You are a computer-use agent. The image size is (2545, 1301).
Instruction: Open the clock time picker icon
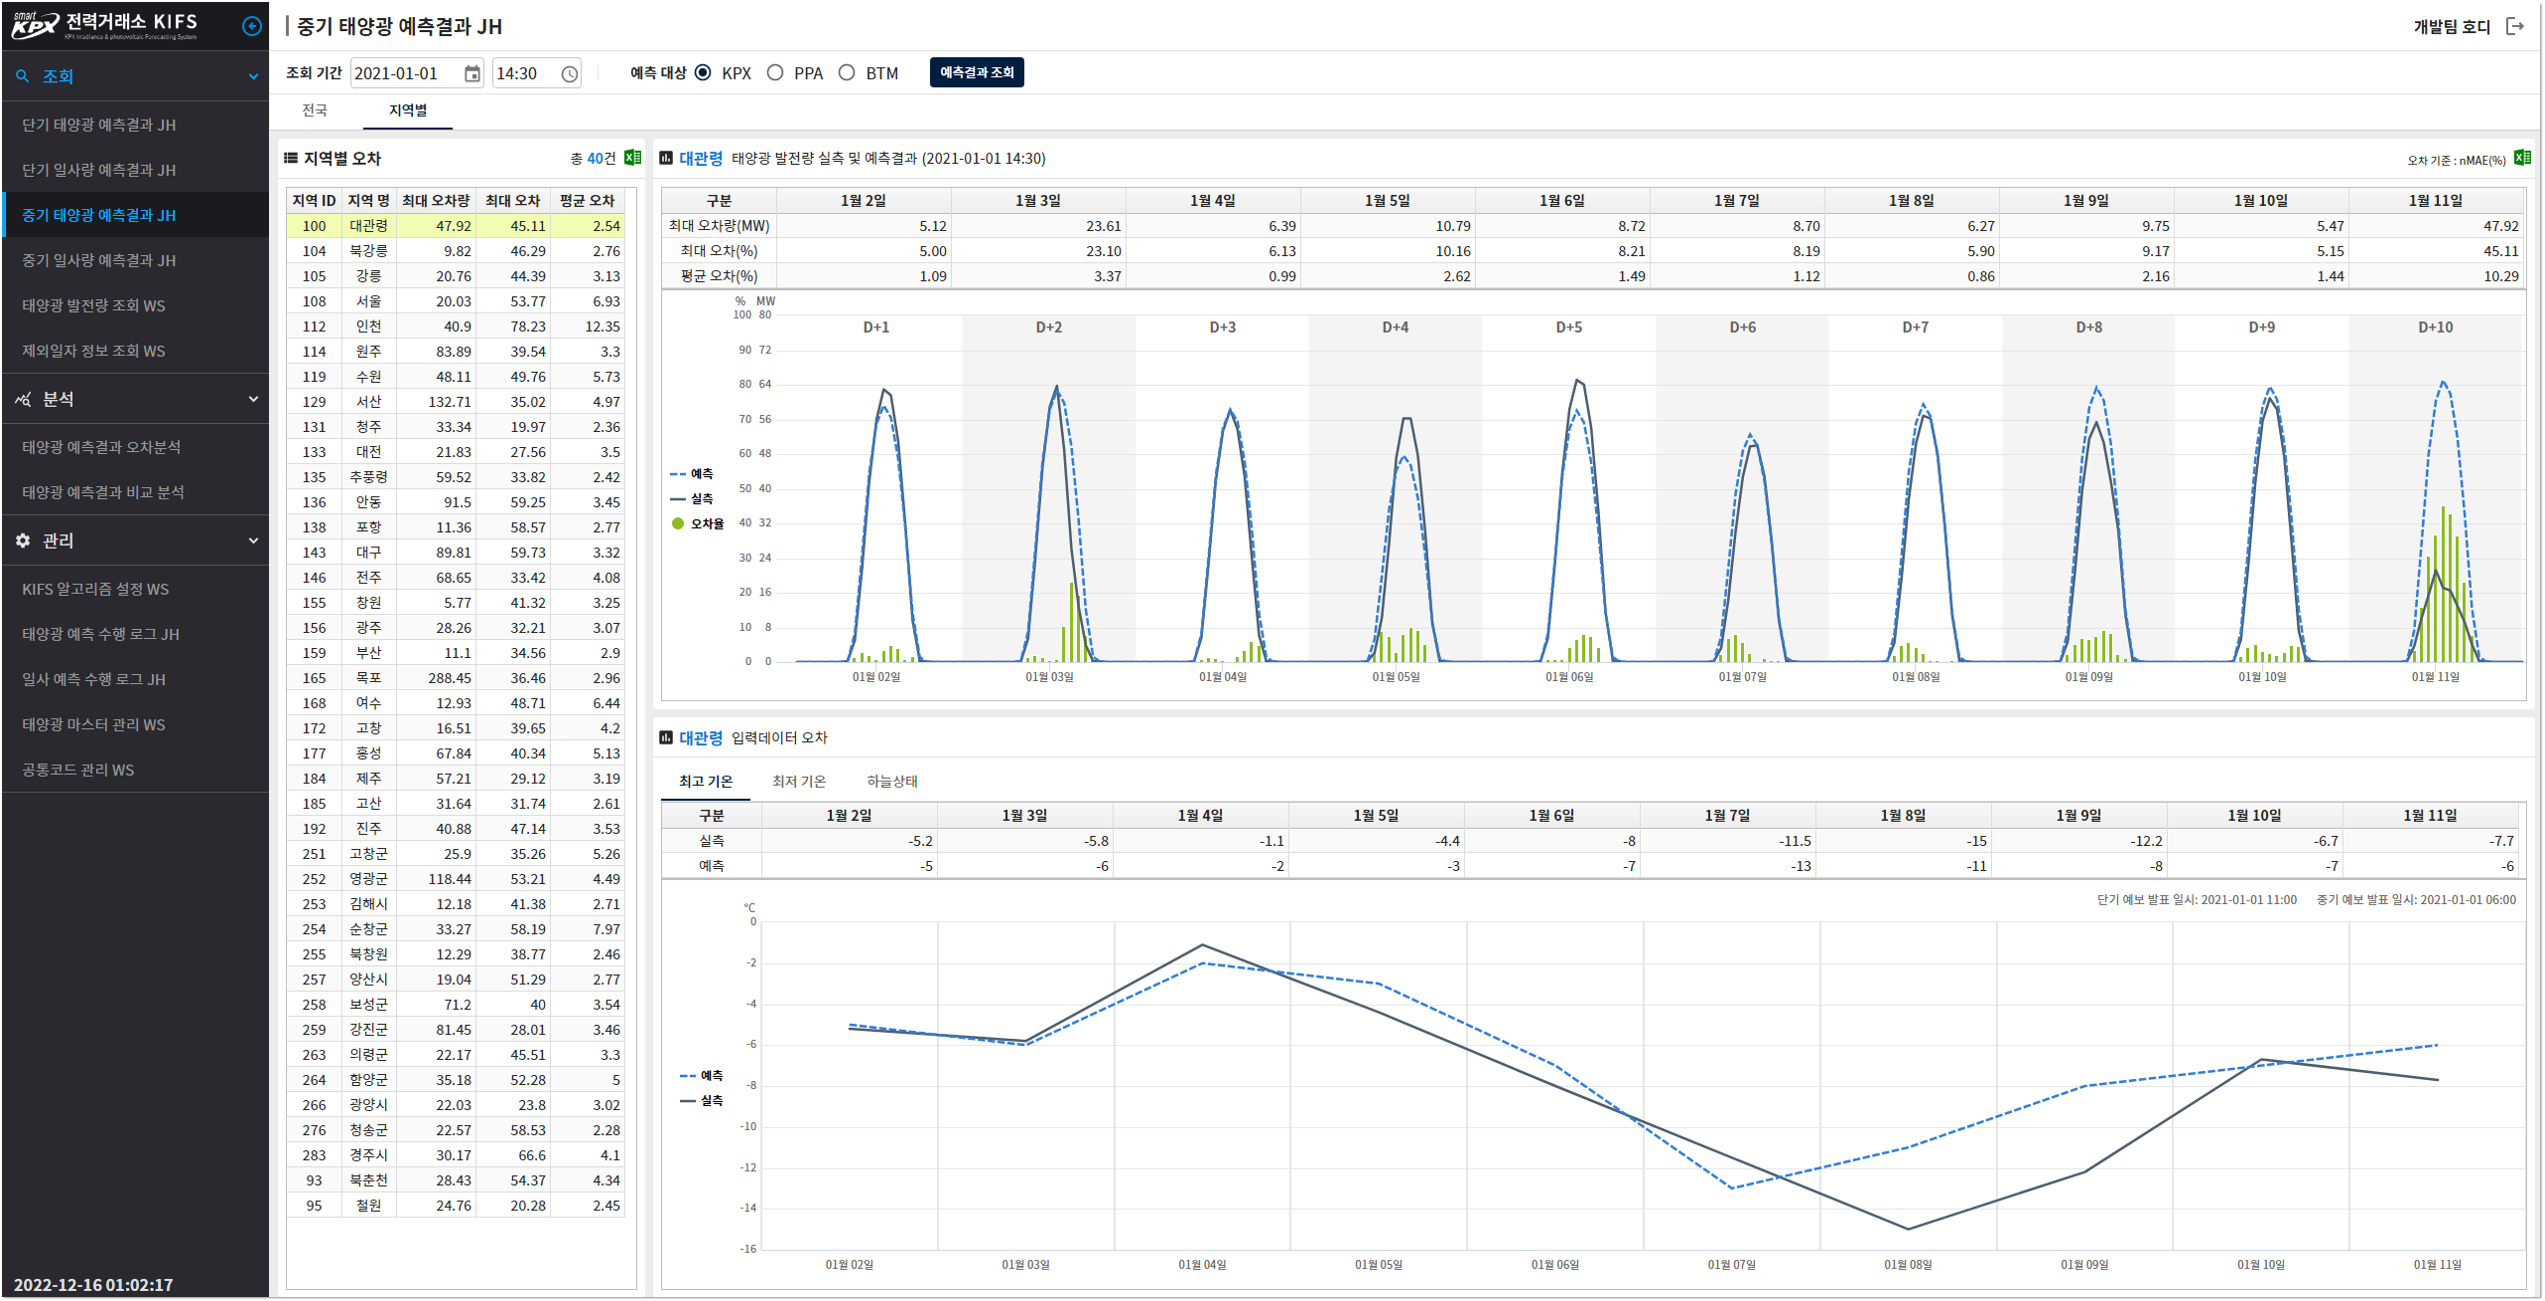point(569,74)
